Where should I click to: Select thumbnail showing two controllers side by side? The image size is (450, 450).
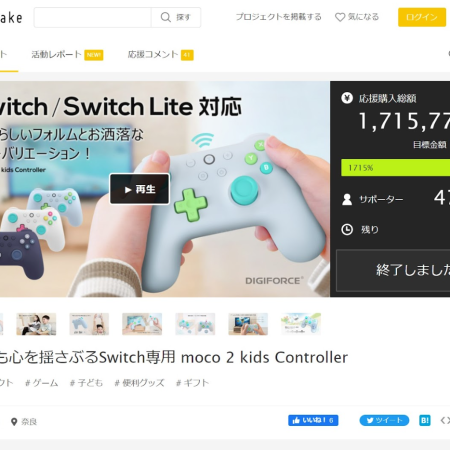click(195, 324)
